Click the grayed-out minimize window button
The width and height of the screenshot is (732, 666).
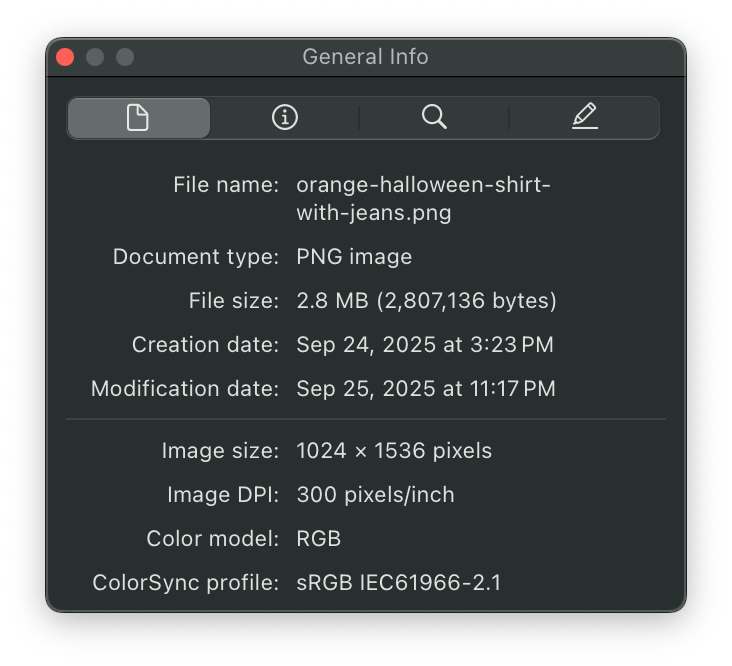click(95, 57)
